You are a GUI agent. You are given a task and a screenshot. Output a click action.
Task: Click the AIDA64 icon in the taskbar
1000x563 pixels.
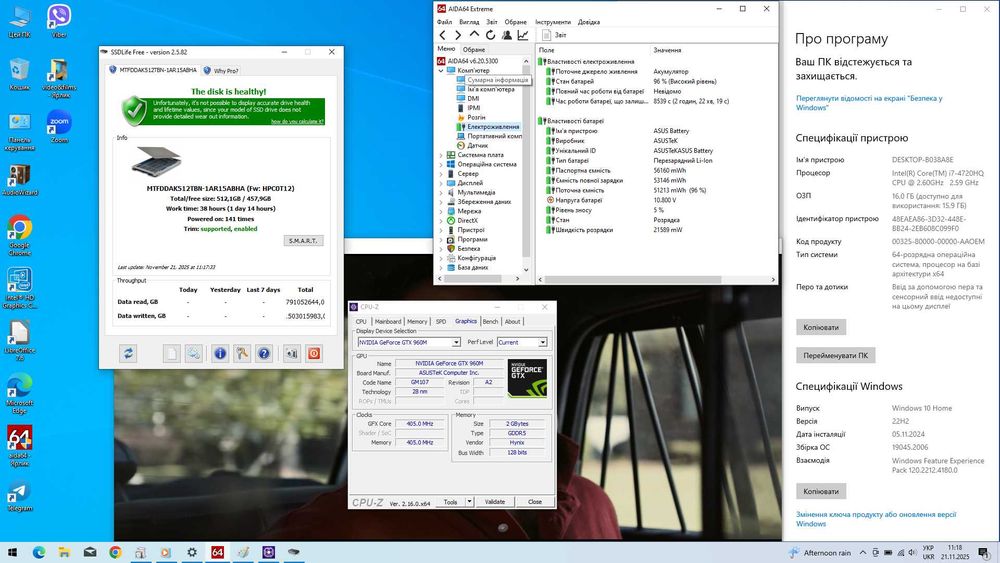[x=217, y=552]
